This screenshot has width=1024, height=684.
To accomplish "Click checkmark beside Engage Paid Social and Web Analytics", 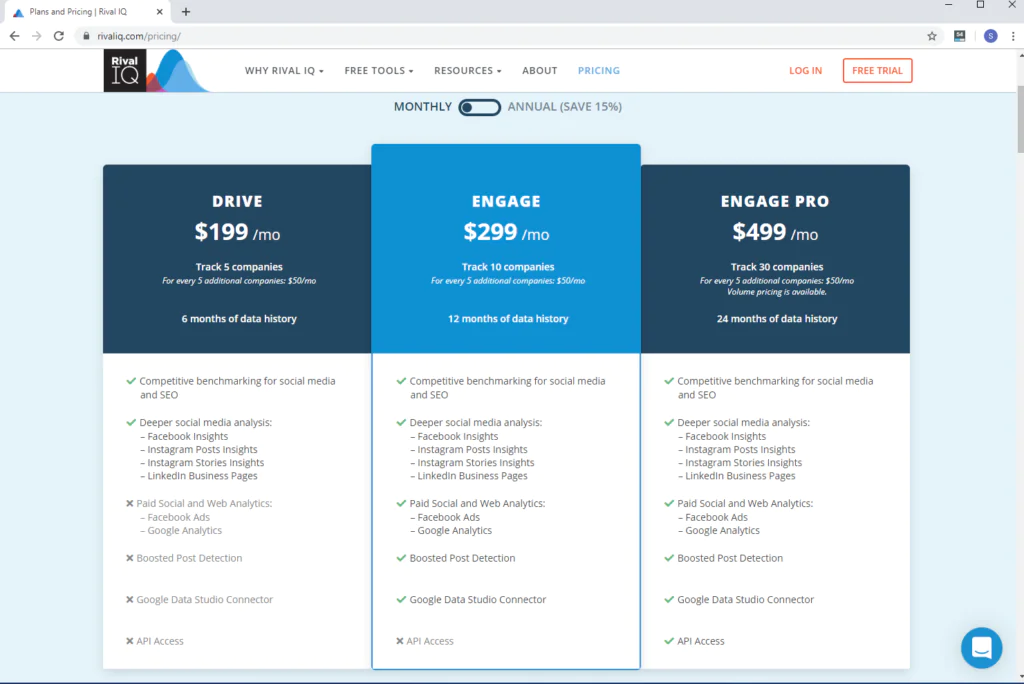I will click(401, 503).
